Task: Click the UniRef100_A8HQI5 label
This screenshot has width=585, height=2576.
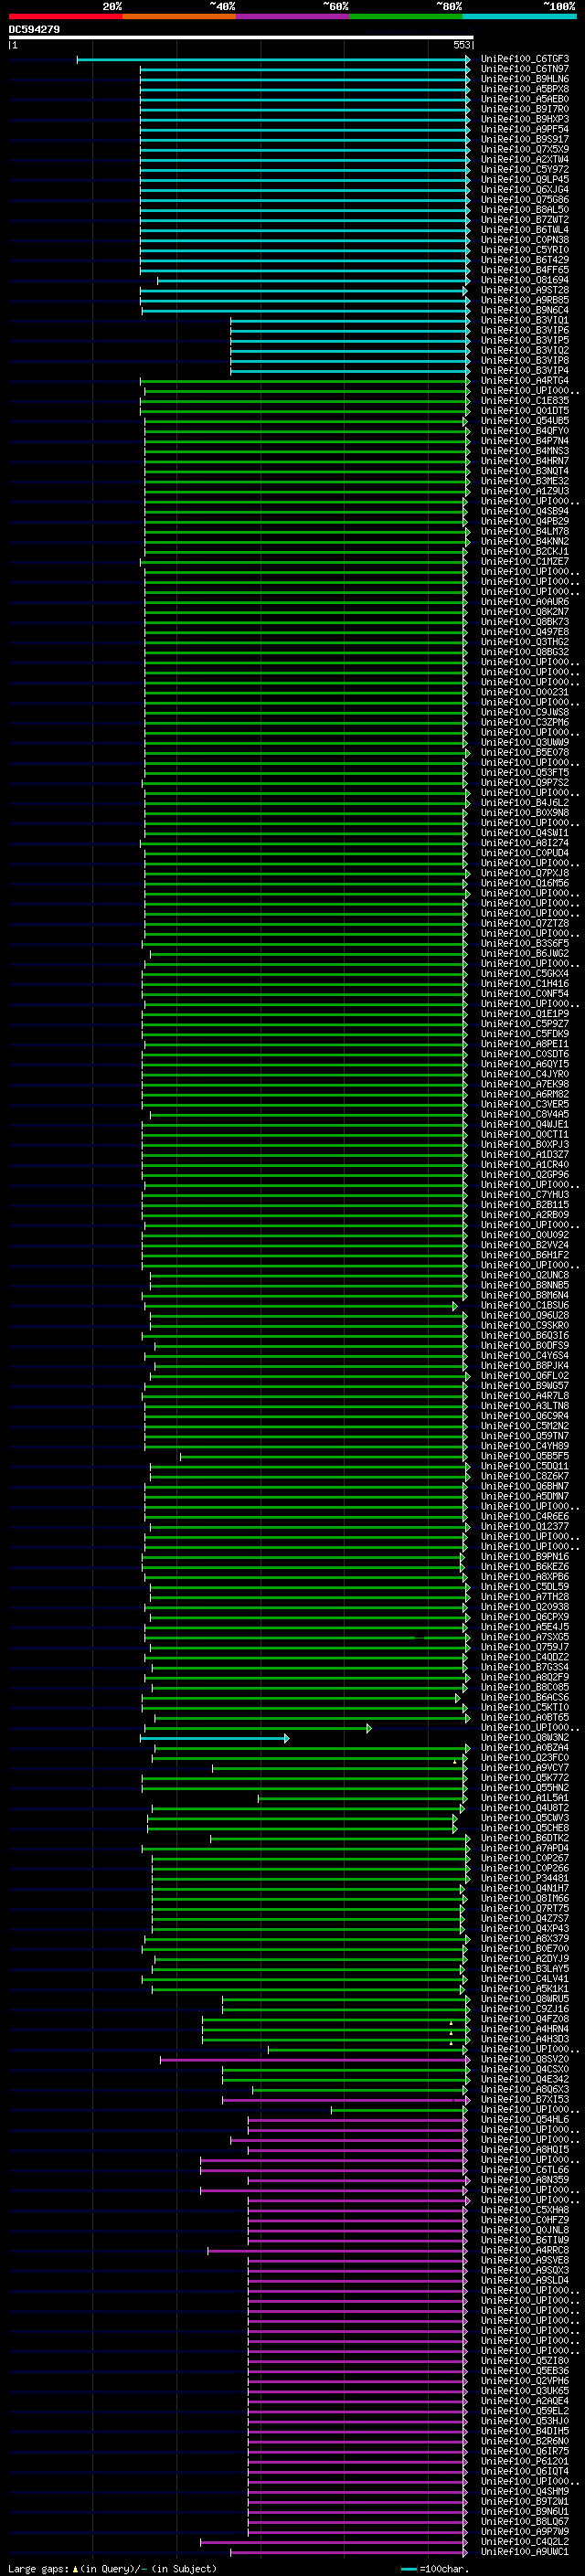Action: click(524, 2149)
